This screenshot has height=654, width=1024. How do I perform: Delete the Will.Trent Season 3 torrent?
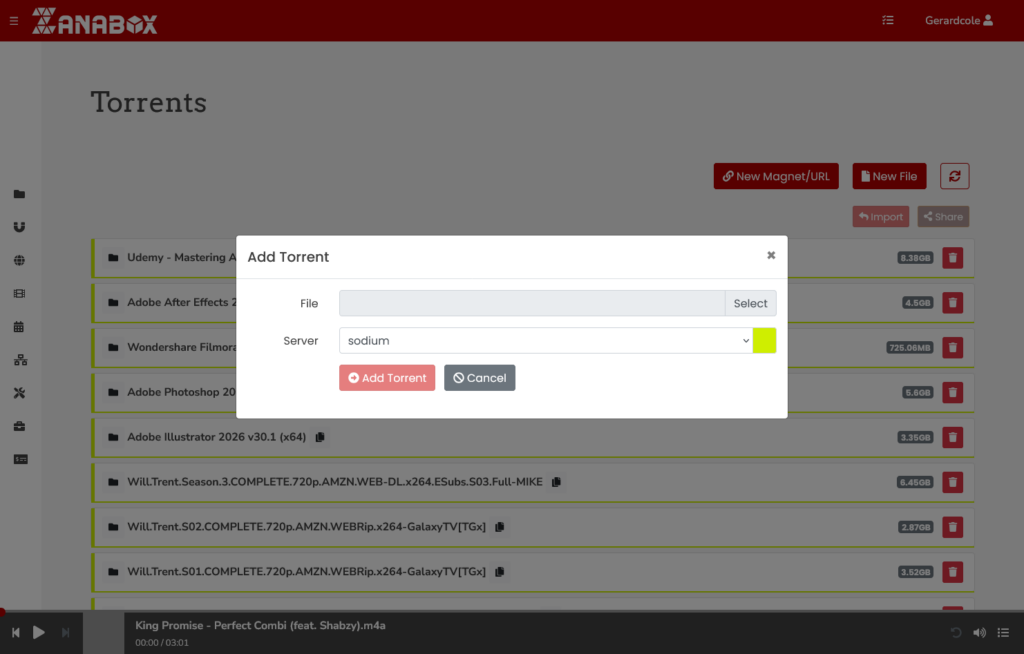[951, 482]
